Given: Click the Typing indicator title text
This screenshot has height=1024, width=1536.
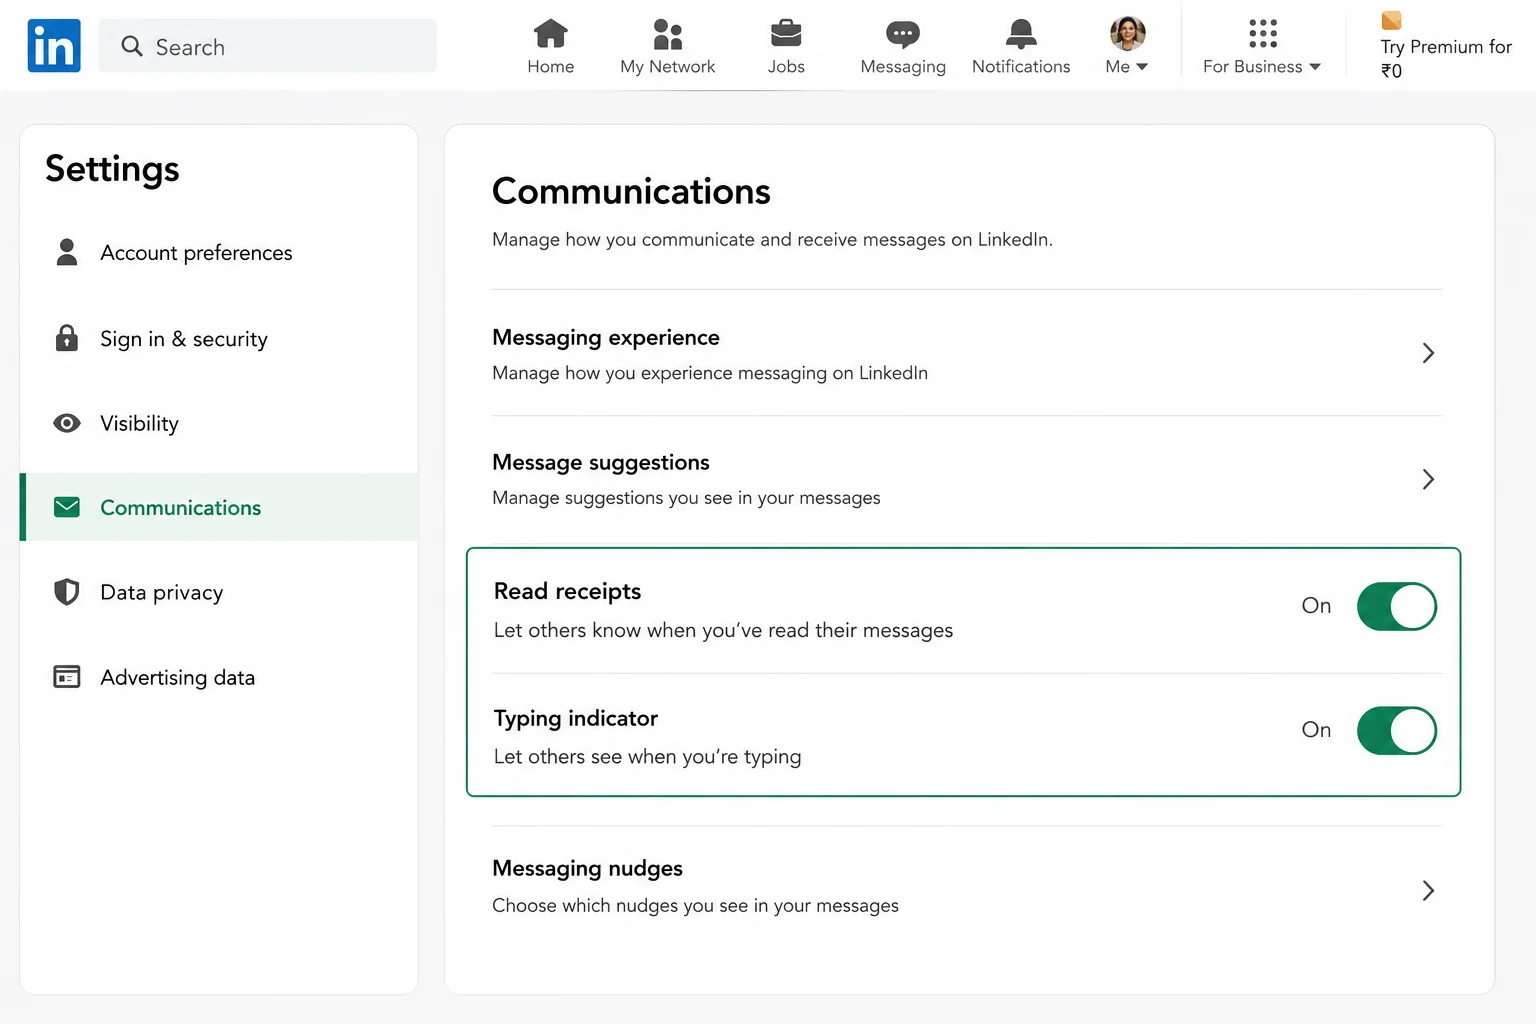Looking at the screenshot, I should click(x=576, y=718).
